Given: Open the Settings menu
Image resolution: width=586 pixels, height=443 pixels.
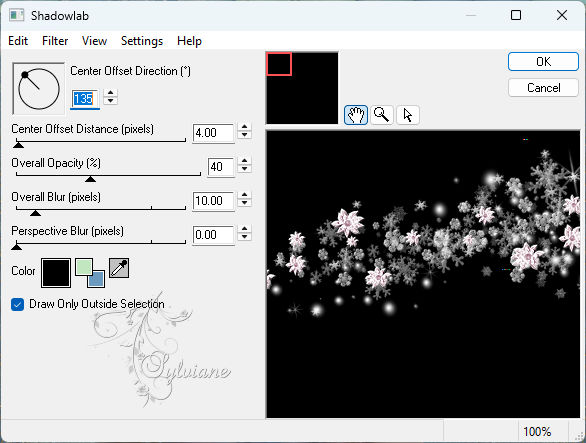Looking at the screenshot, I should pyautogui.click(x=142, y=41).
